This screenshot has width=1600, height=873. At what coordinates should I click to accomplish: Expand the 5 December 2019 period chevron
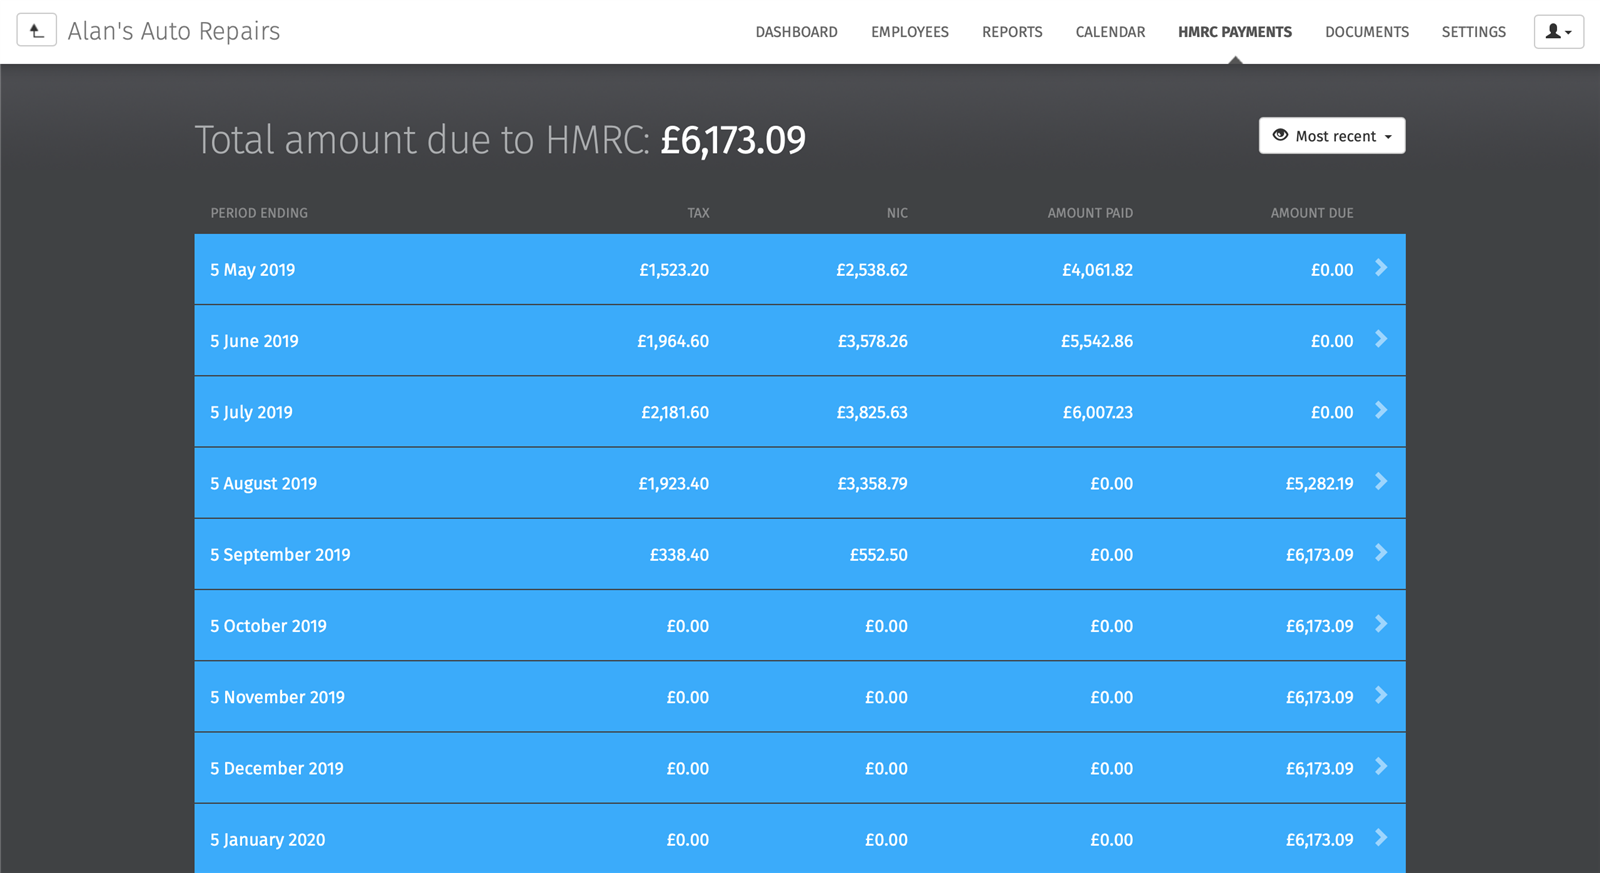pyautogui.click(x=1381, y=767)
